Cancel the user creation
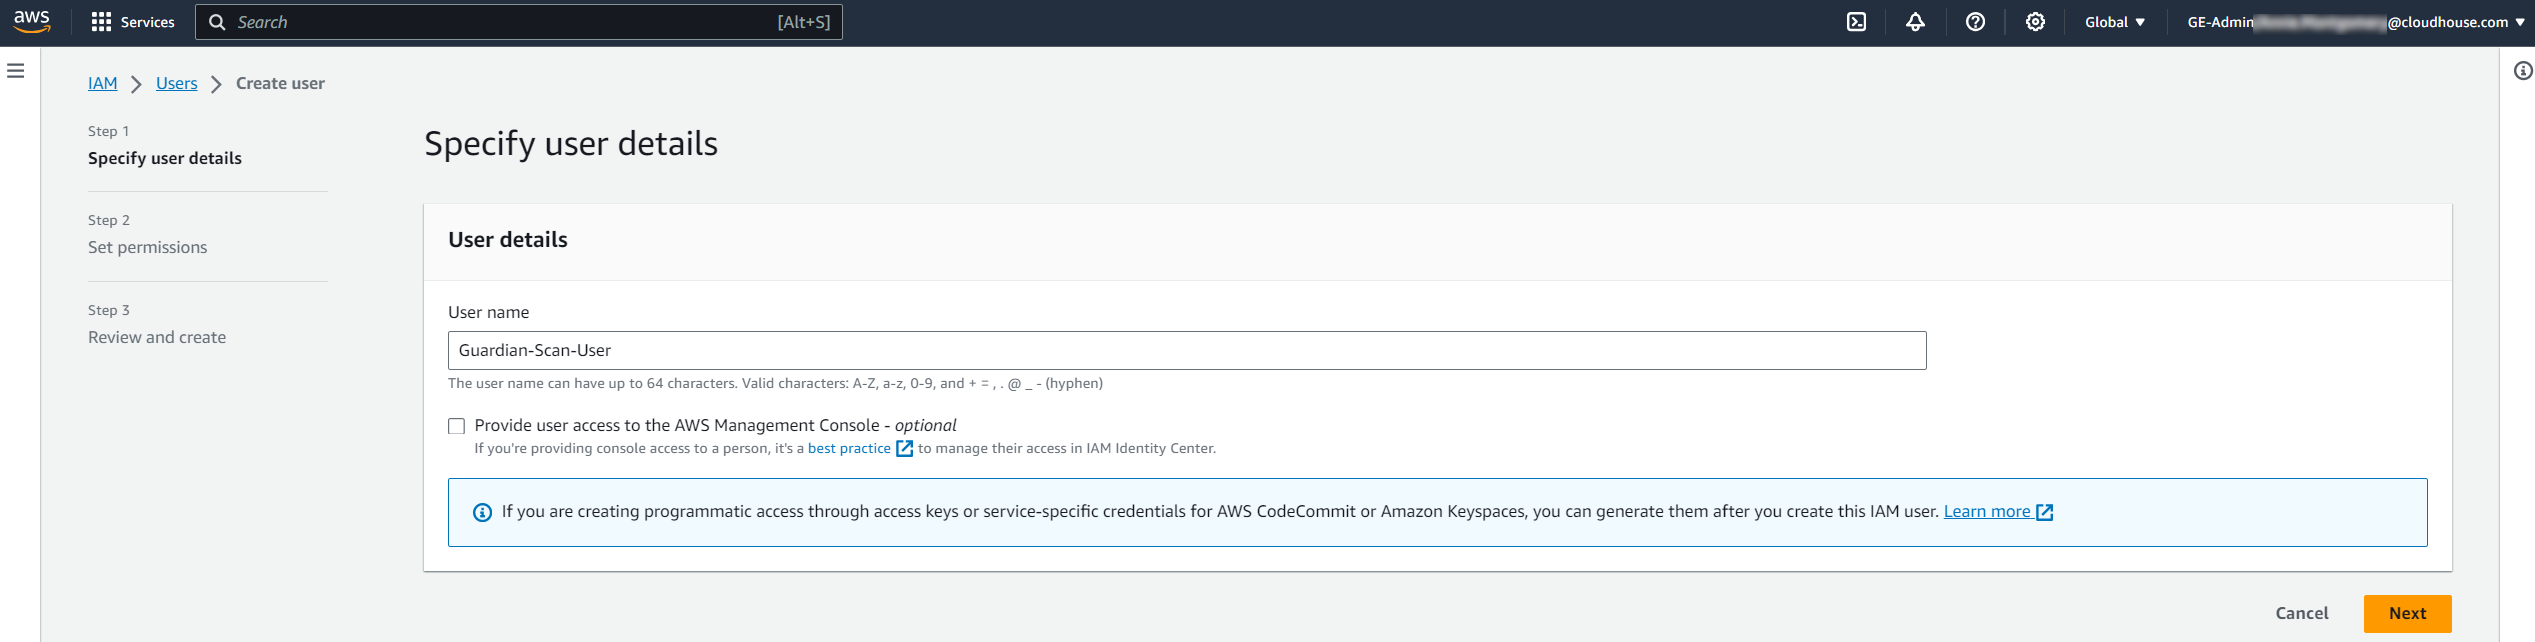 pos(2301,613)
